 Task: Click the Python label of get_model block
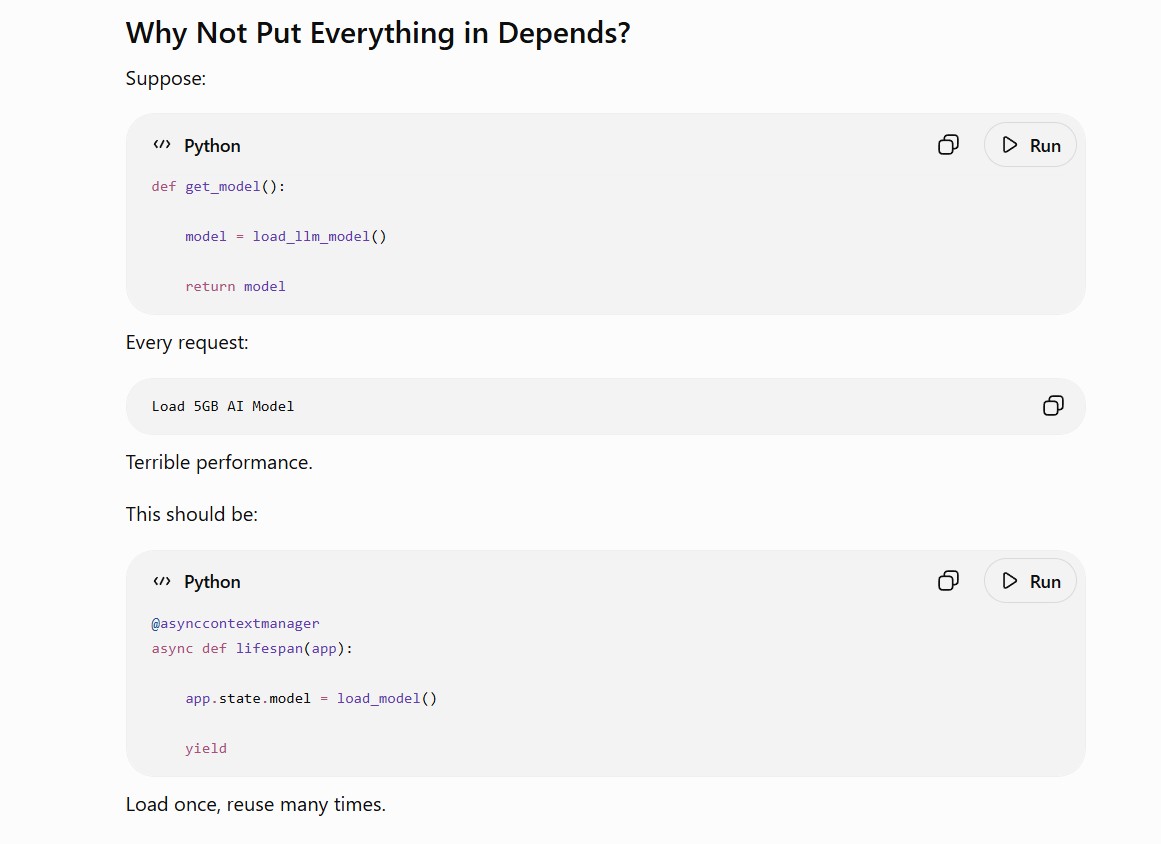212,146
